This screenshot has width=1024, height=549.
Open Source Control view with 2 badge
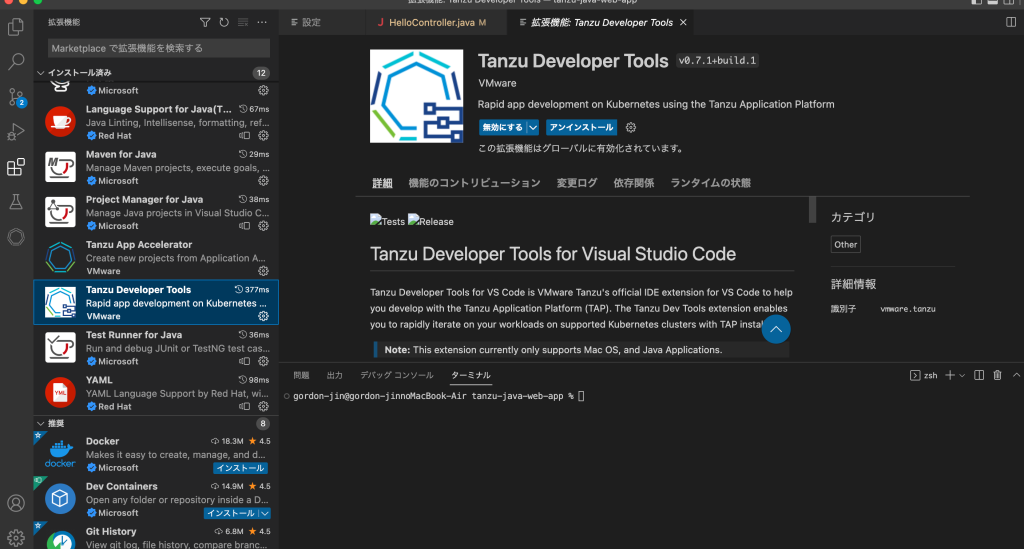point(16,96)
